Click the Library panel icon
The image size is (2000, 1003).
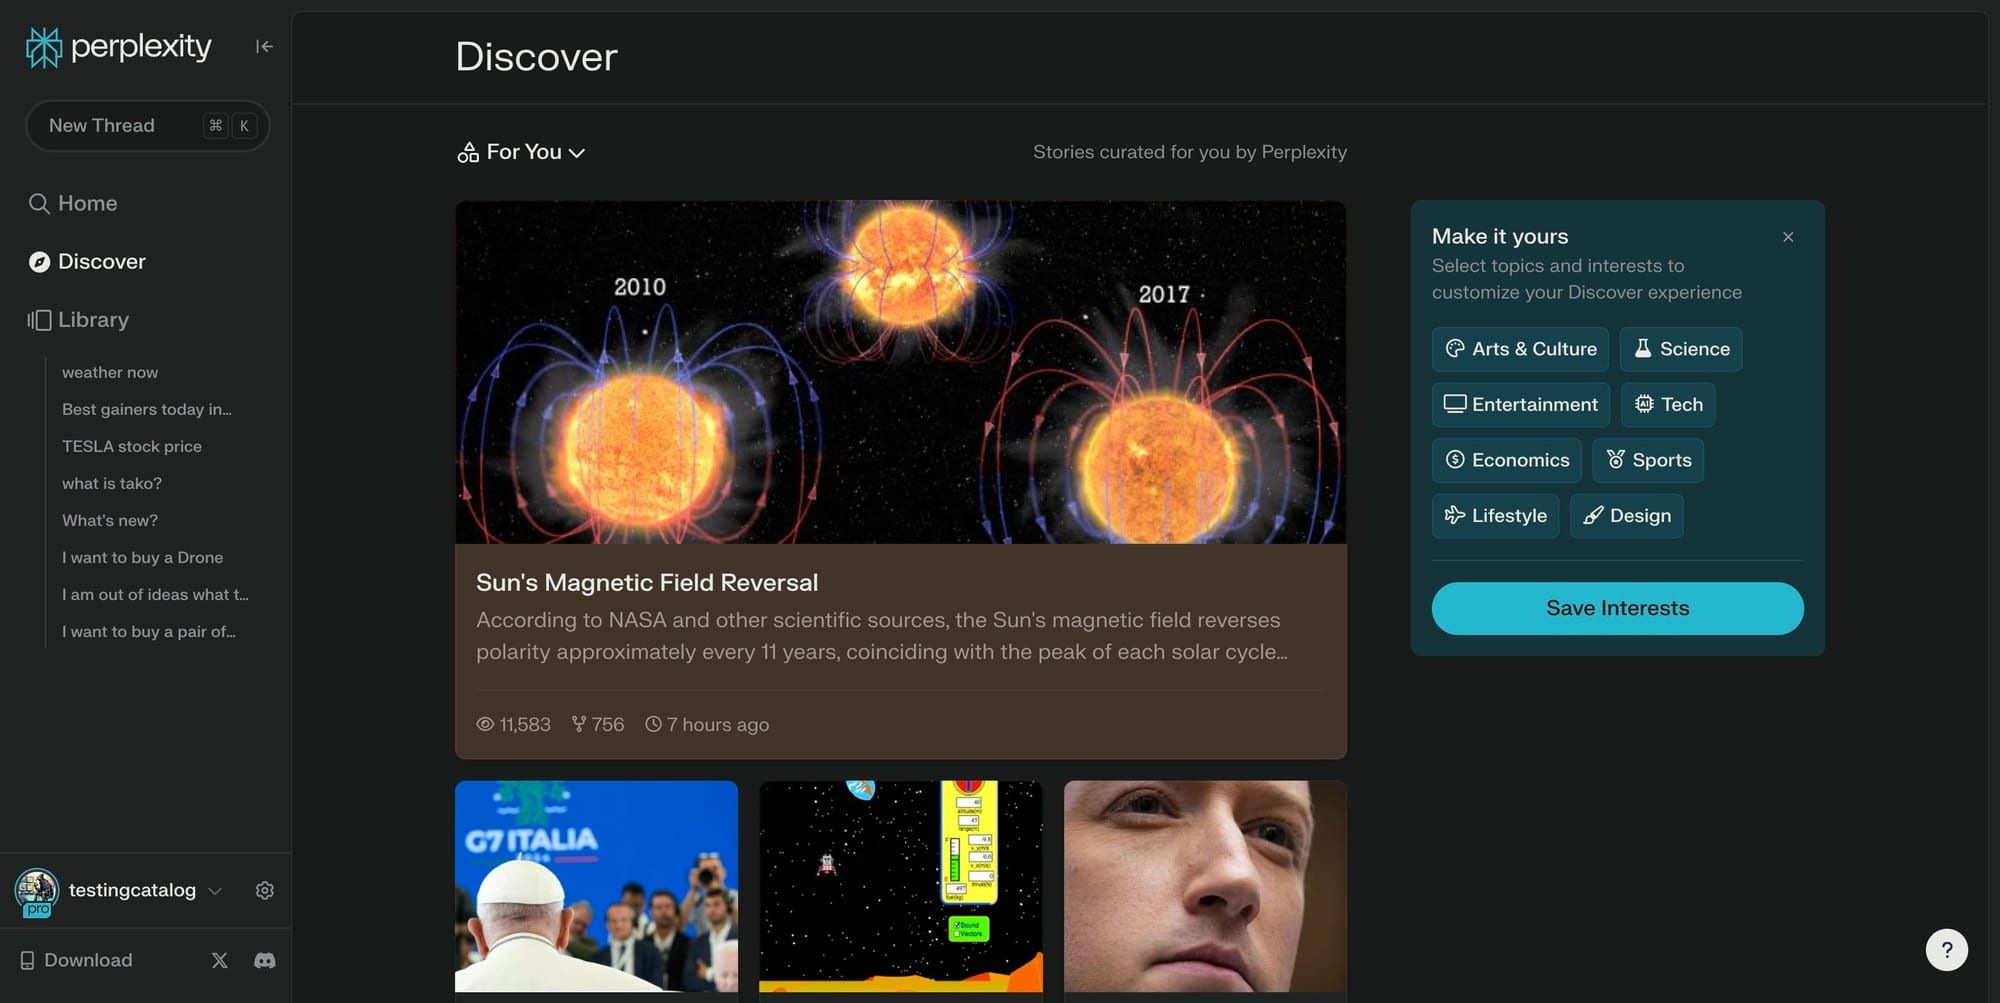click(40, 319)
